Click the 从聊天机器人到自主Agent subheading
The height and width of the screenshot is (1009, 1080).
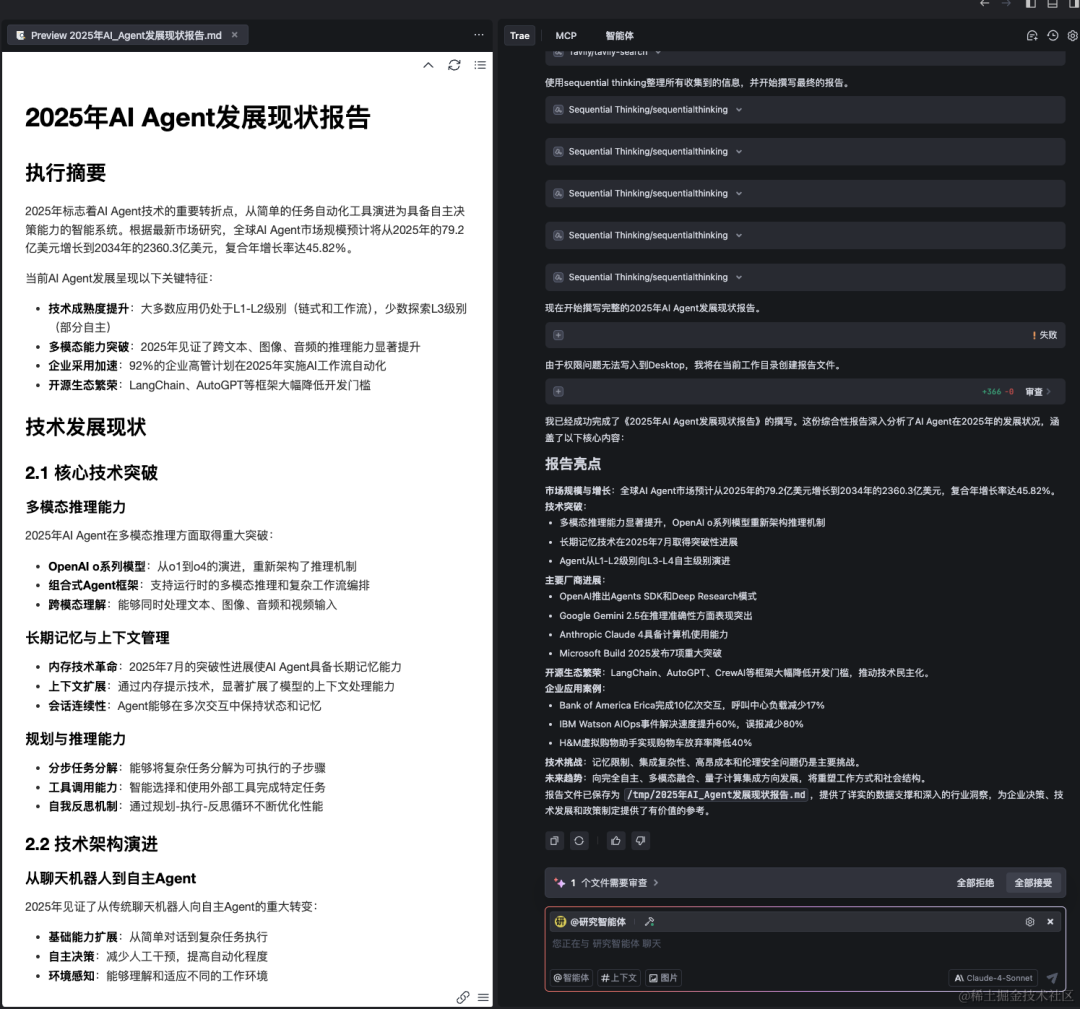[x=110, y=878]
